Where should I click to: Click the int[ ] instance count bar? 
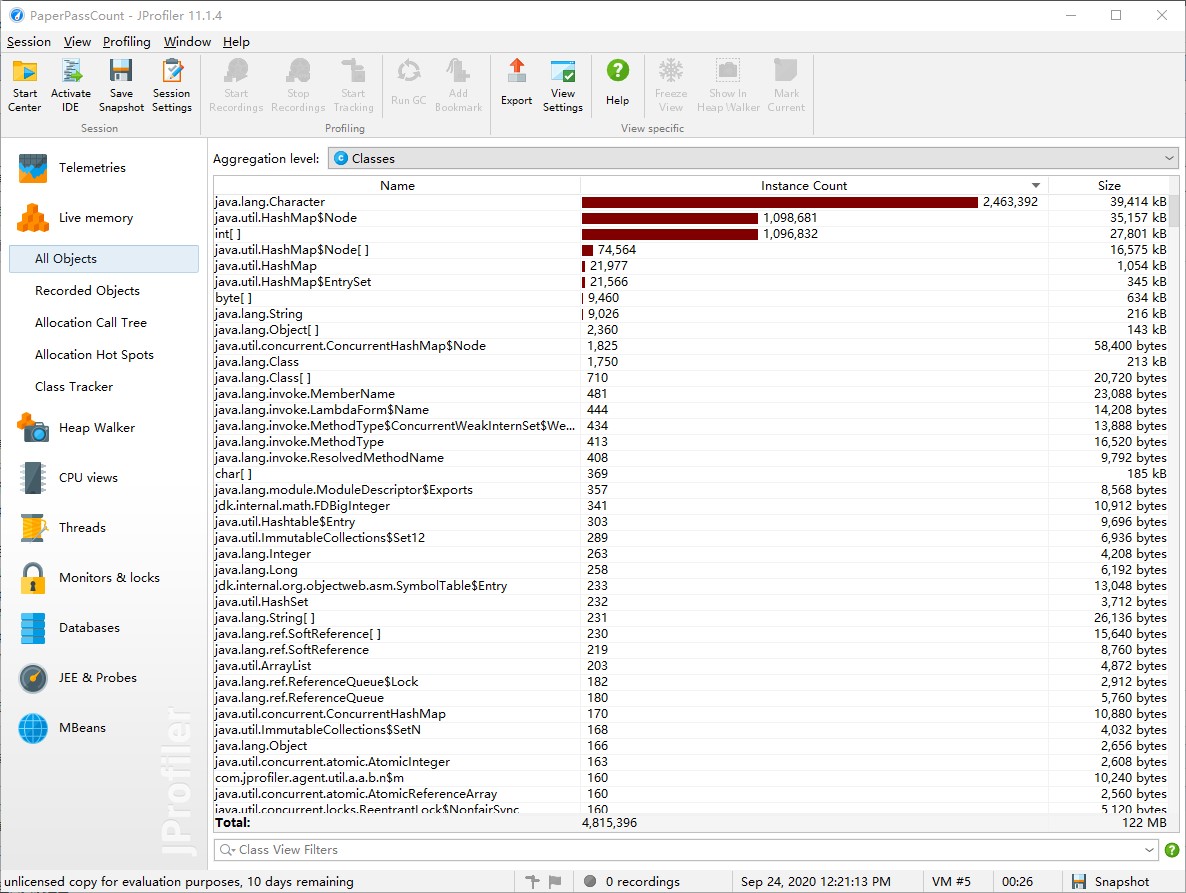[669, 234]
